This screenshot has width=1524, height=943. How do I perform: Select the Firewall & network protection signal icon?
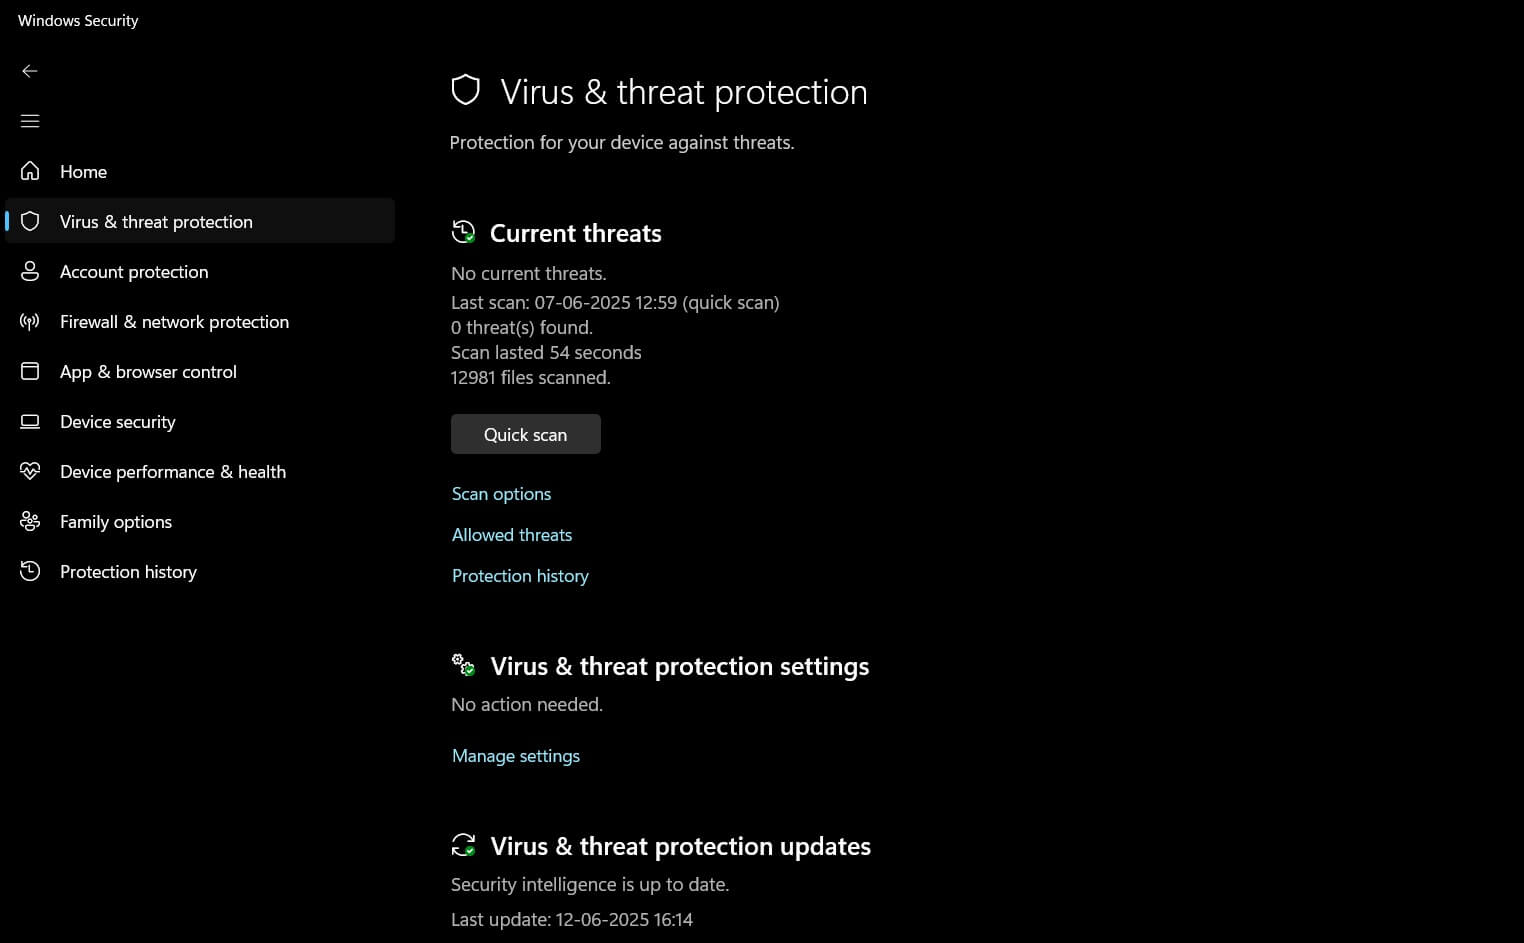[x=30, y=321]
